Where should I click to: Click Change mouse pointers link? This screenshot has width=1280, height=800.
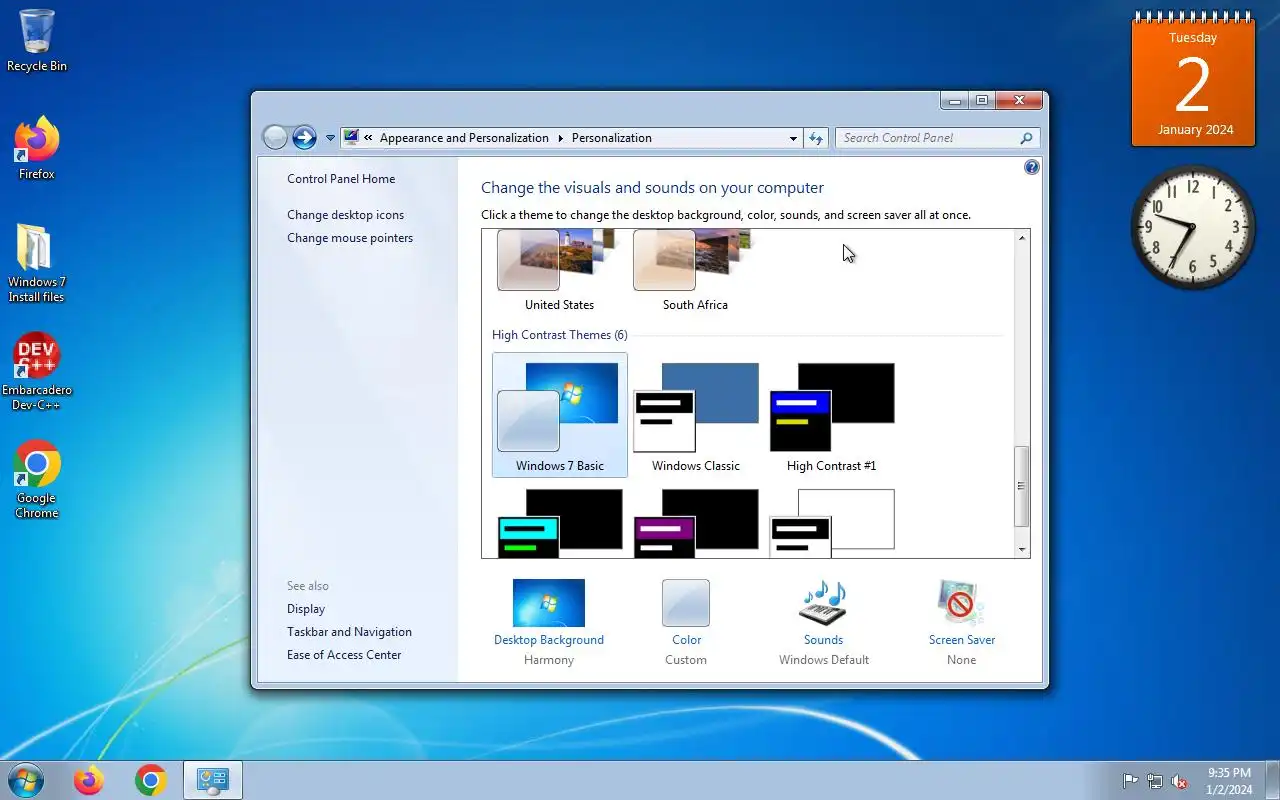(350, 238)
